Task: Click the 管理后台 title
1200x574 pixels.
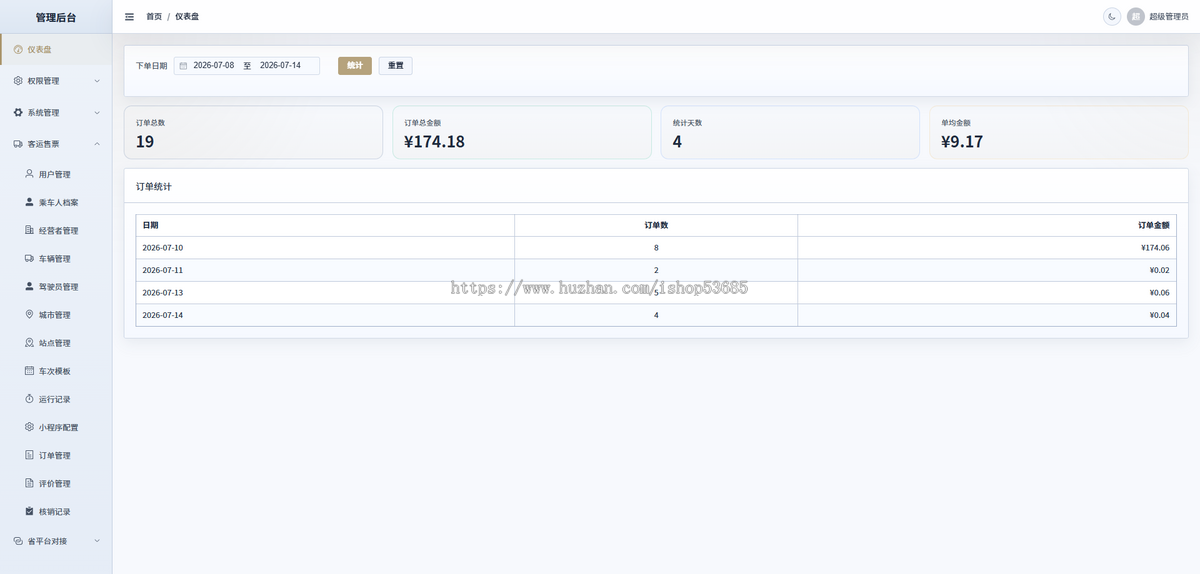Action: coord(56,17)
